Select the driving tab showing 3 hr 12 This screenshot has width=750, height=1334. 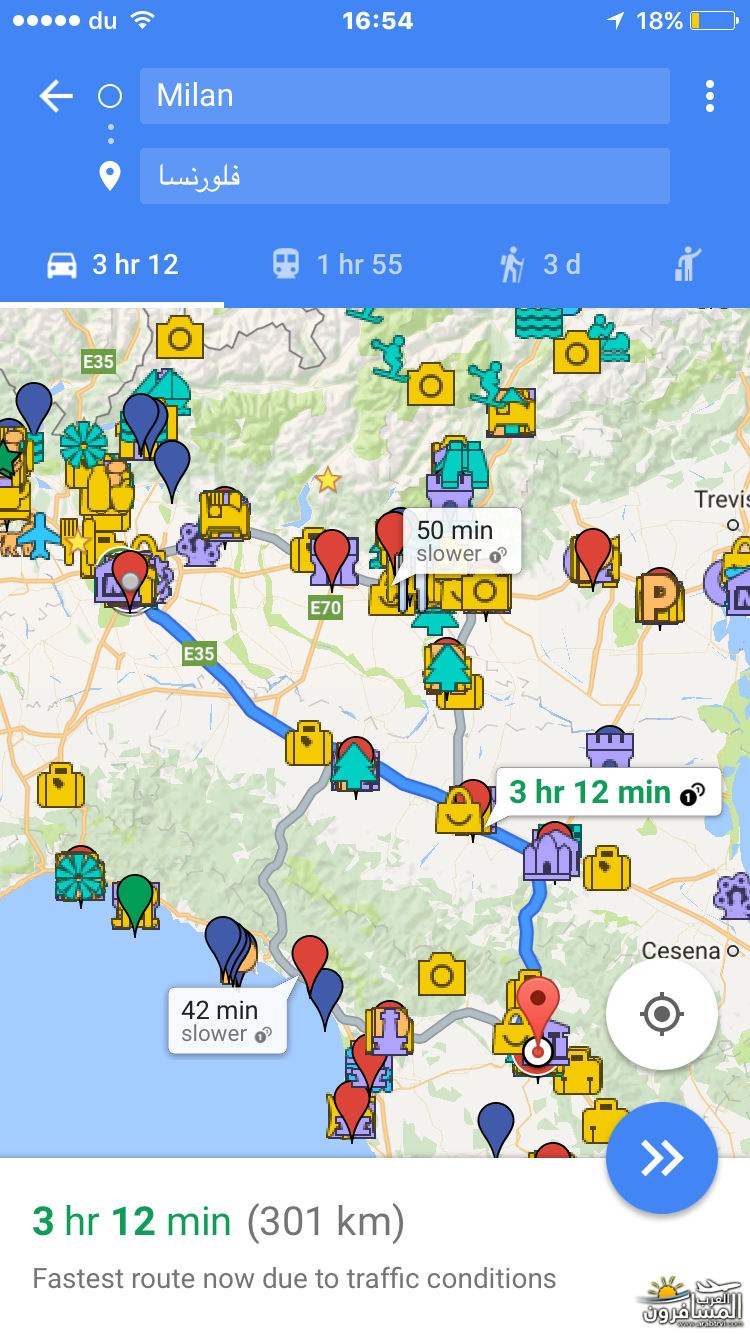[112, 265]
